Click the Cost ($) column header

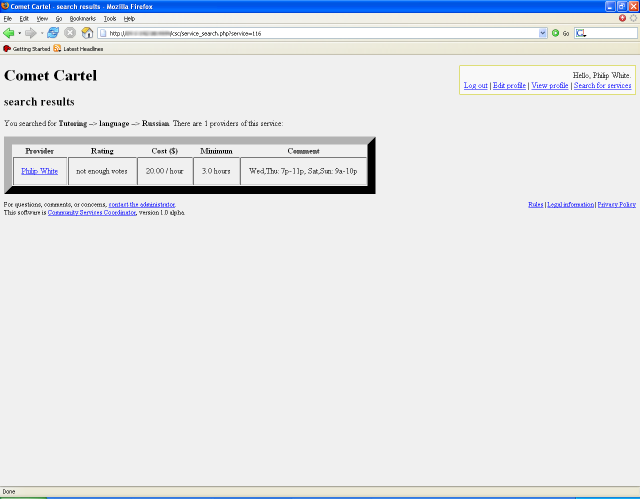point(164,151)
